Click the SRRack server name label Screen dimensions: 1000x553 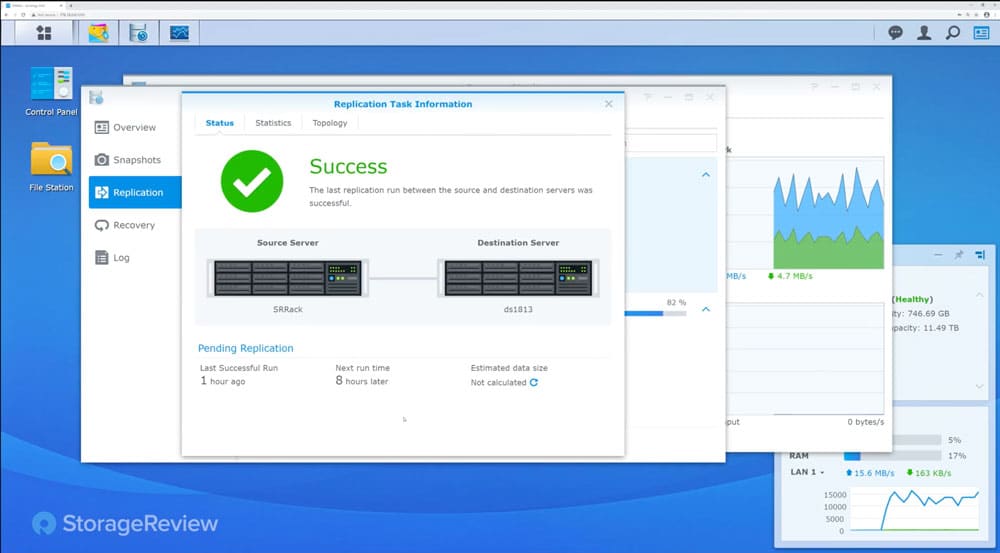point(288,309)
